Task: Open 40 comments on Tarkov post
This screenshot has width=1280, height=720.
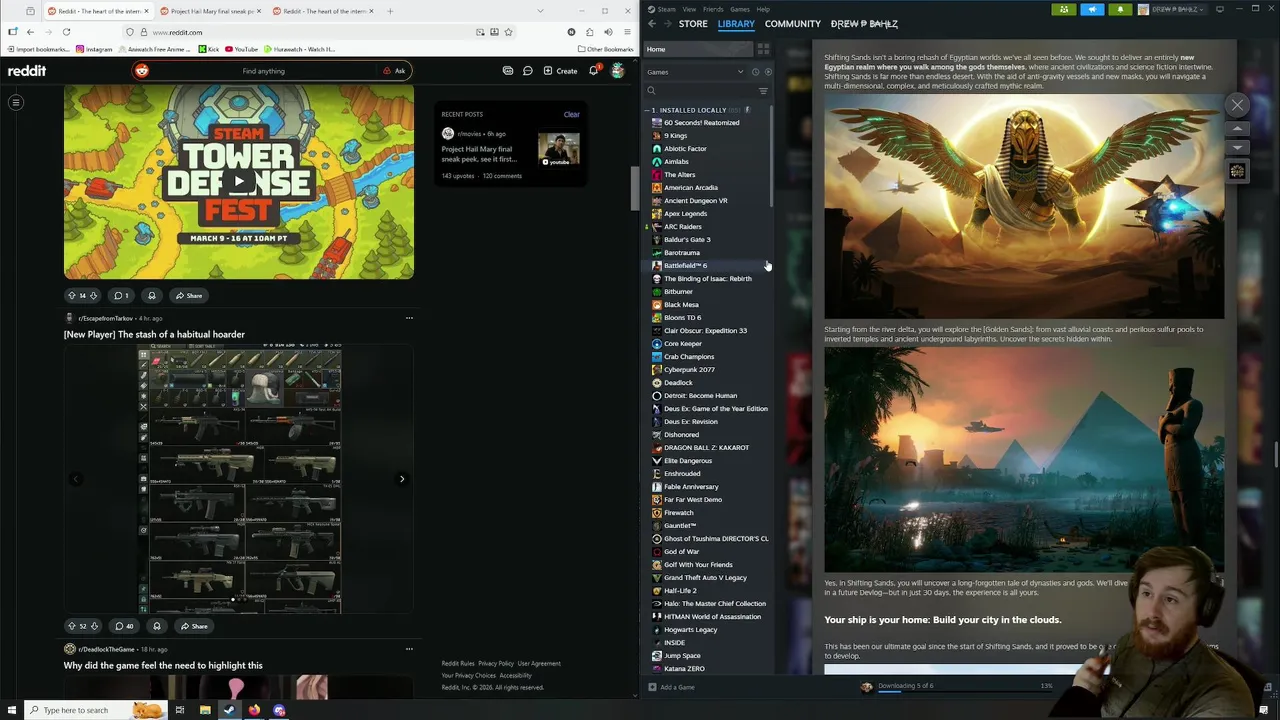Action: coord(124,626)
